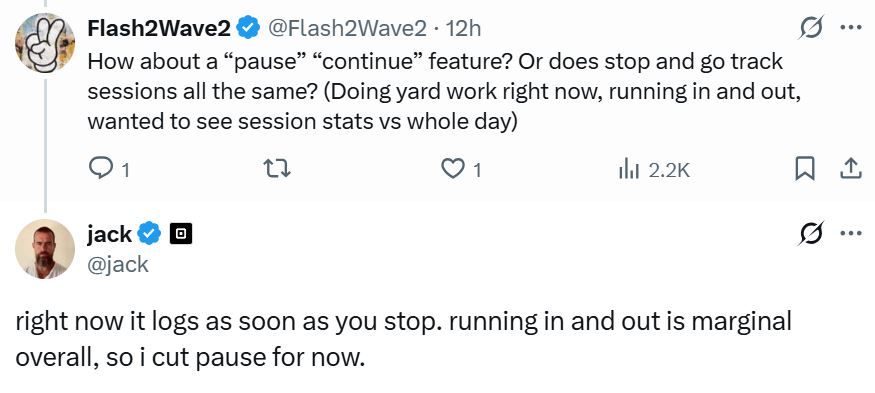Open the @jack handle link

tap(118, 263)
